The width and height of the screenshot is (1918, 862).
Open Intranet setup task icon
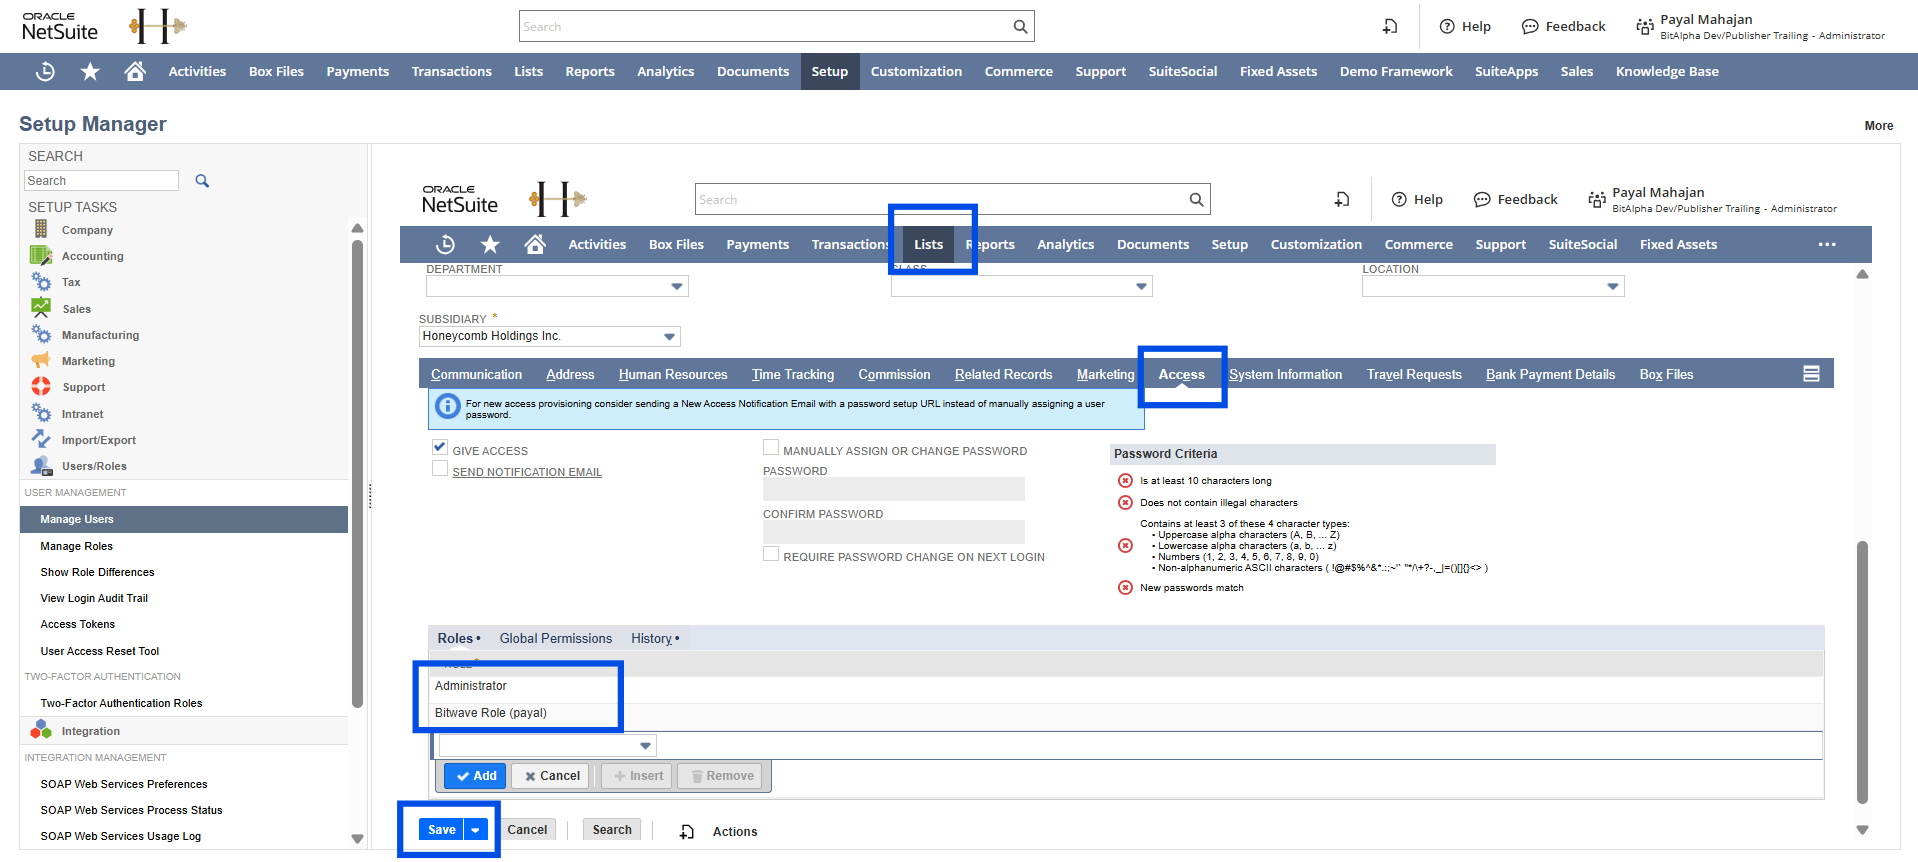click(x=41, y=413)
